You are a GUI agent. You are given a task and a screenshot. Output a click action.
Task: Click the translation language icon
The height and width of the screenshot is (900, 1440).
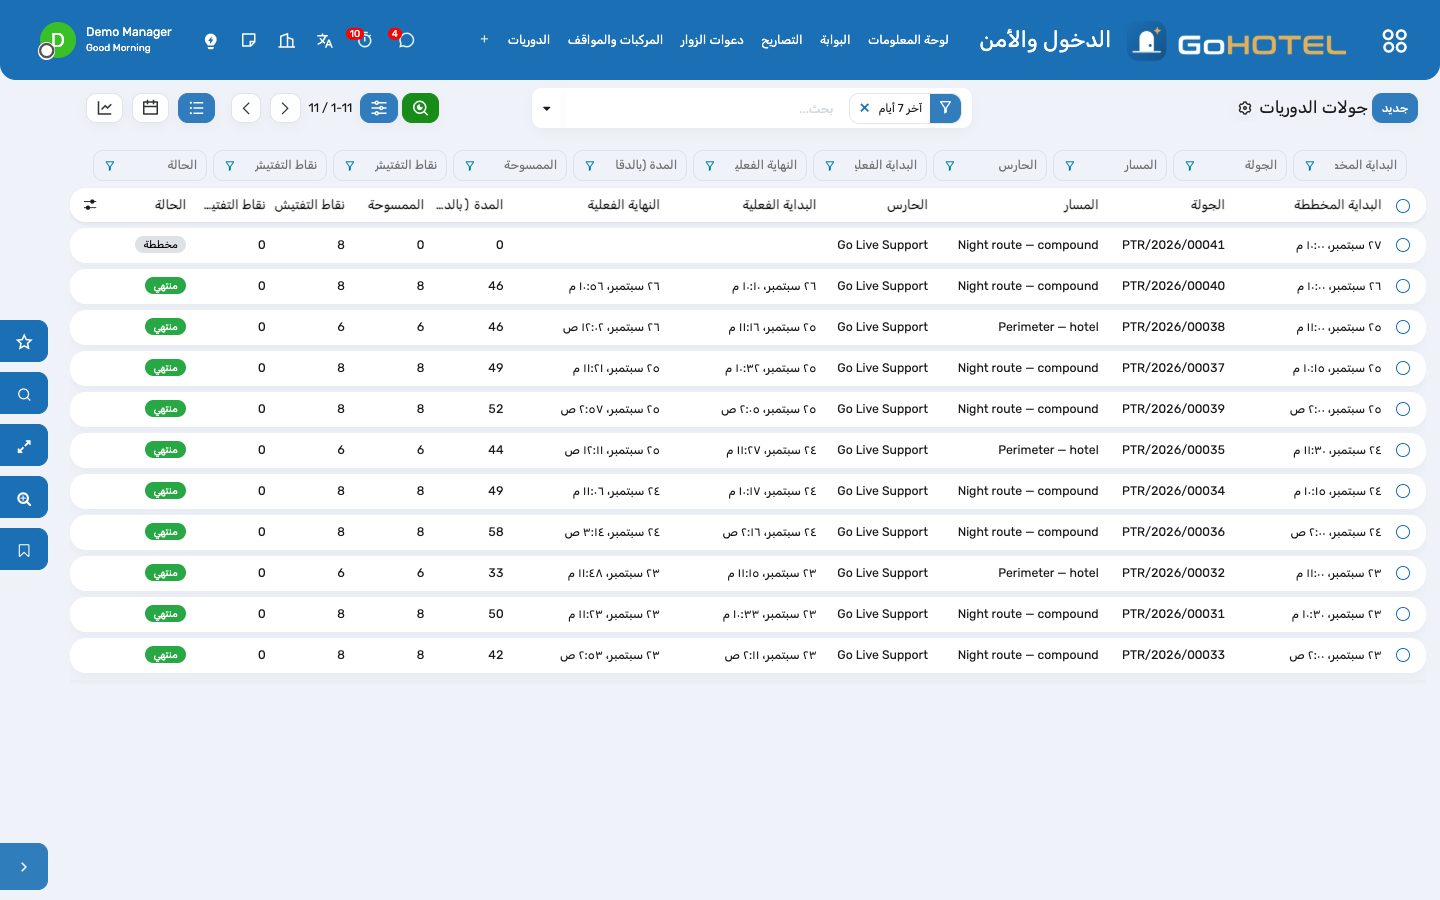pyautogui.click(x=324, y=40)
